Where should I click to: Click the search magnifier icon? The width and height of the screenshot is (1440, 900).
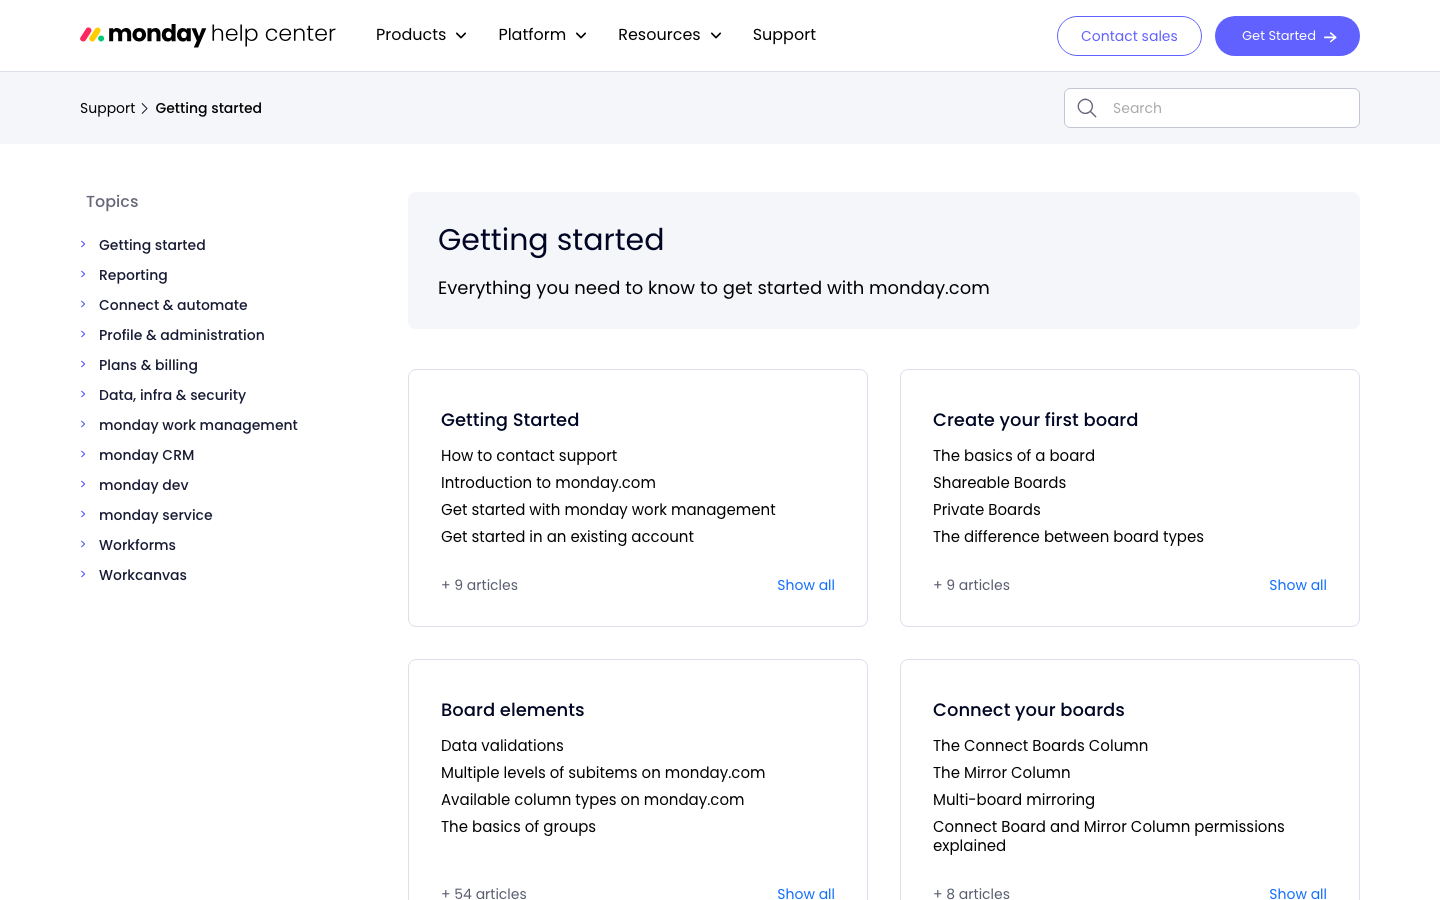1087,108
